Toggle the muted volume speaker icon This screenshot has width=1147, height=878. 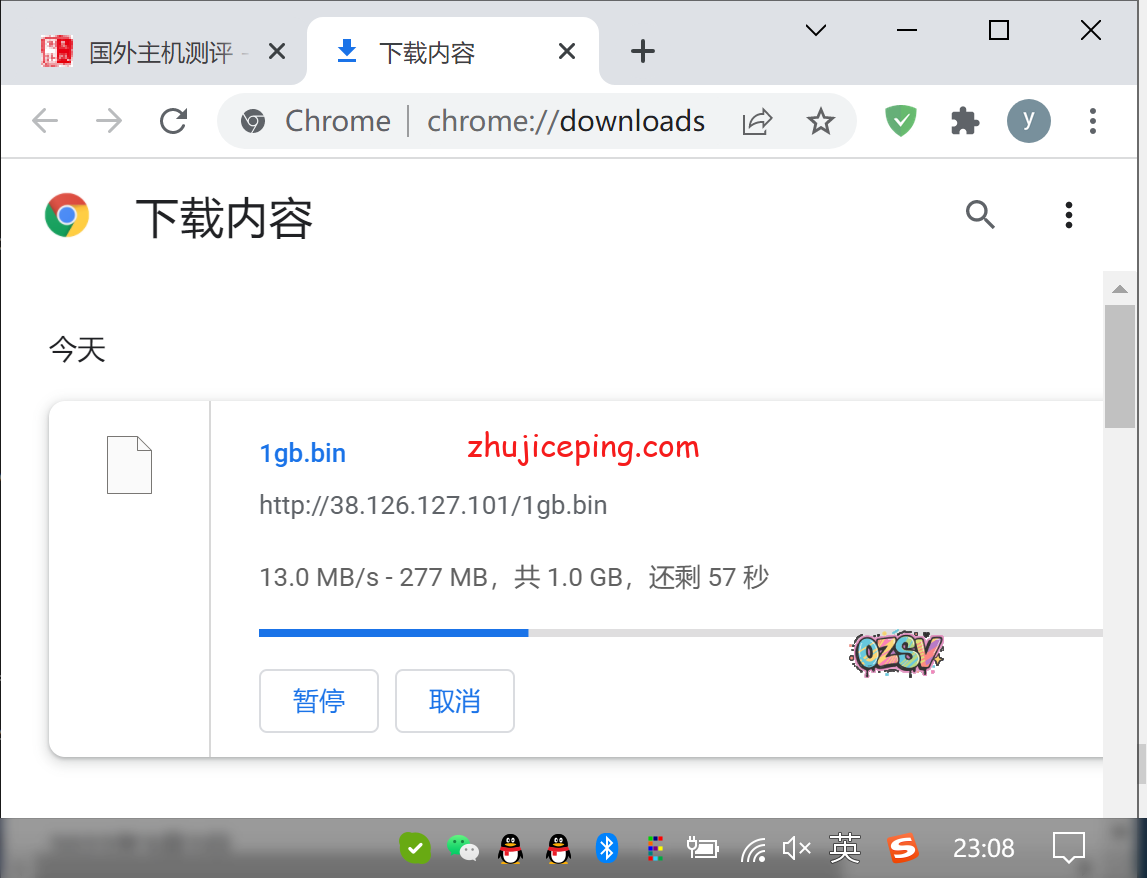pyautogui.click(x=796, y=848)
